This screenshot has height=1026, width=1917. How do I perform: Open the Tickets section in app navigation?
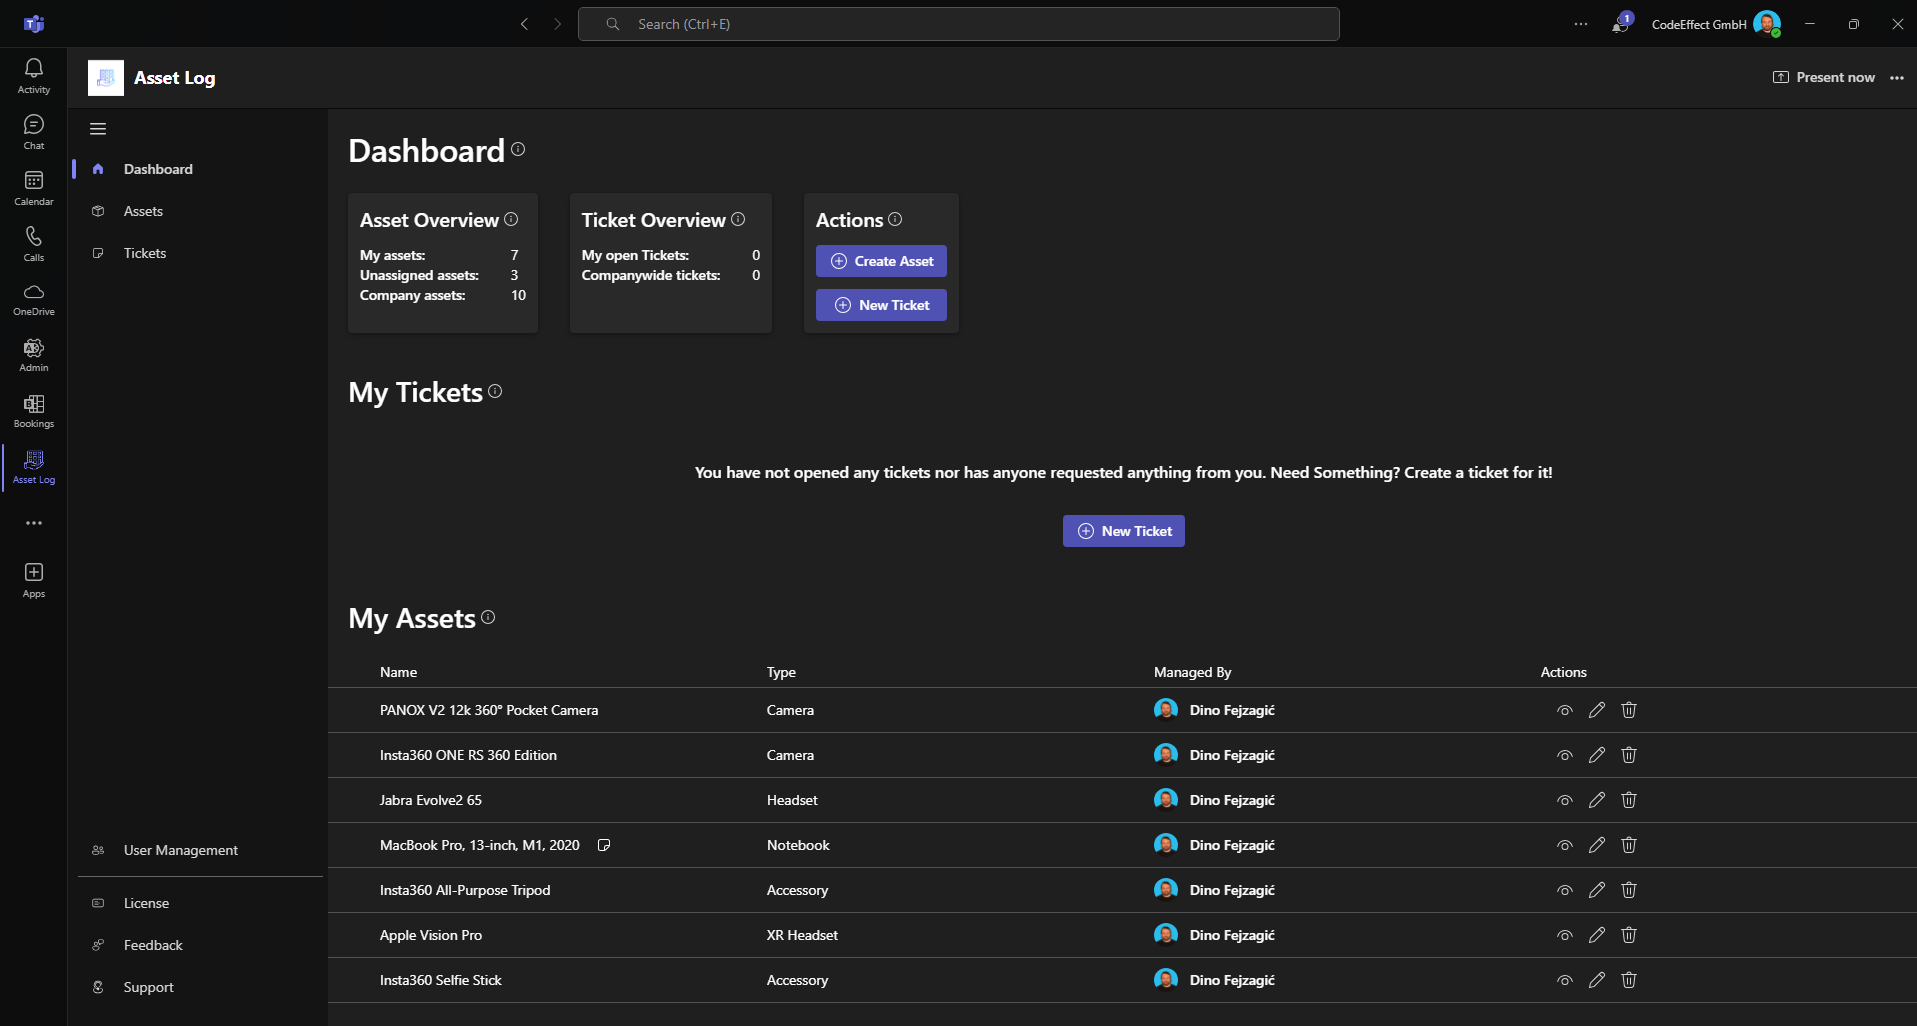(x=145, y=253)
